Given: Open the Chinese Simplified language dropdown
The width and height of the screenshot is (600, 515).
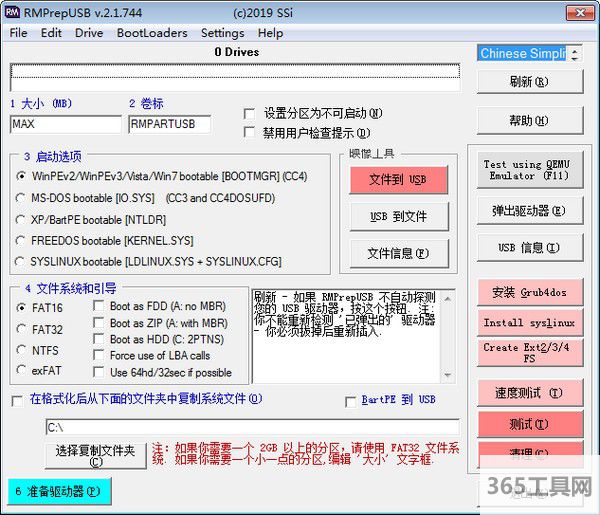Looking at the screenshot, I should pos(522,53).
